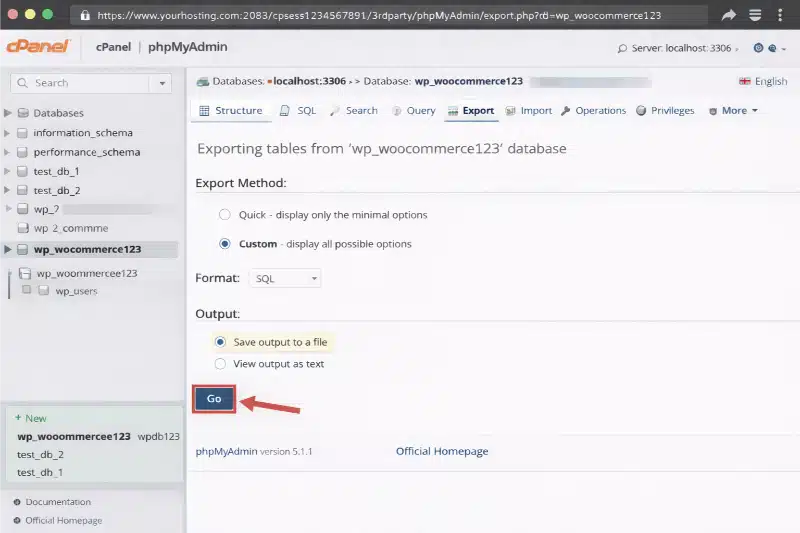Click wp_wocommerce123 database icon
Viewport: 800px width, 533px height.
[22, 249]
